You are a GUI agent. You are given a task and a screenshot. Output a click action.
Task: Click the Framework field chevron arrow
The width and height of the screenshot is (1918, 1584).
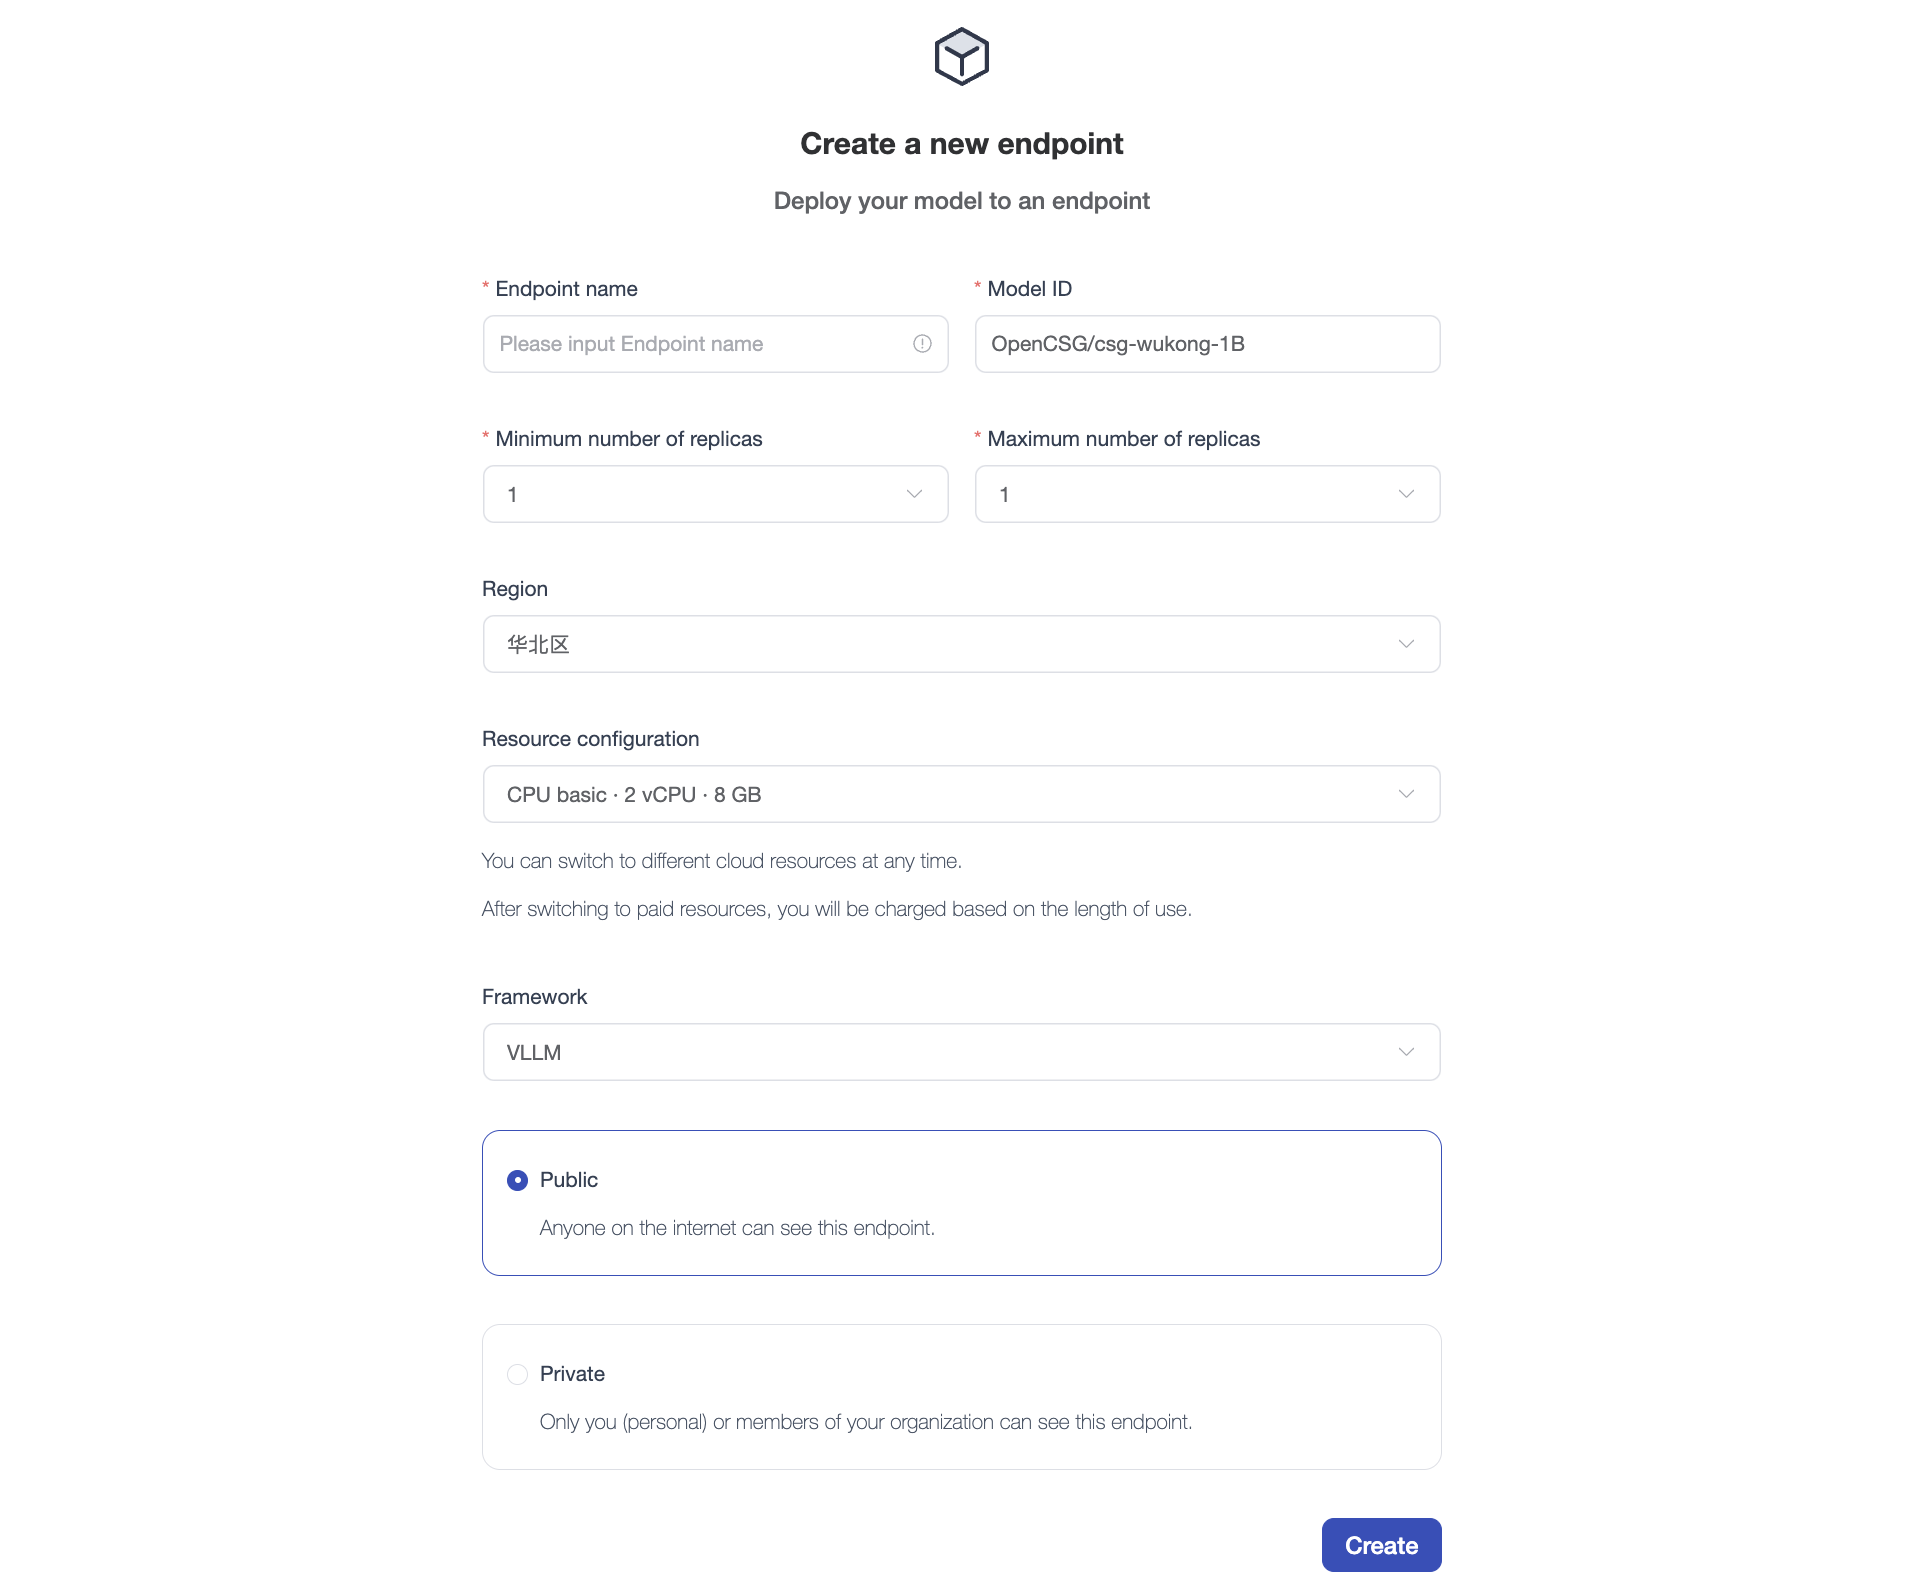[x=1406, y=1052]
